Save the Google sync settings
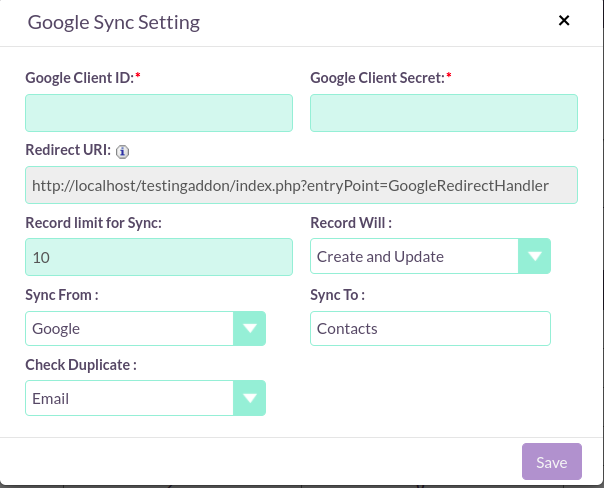Viewport: 604px width, 488px height. coord(552,461)
